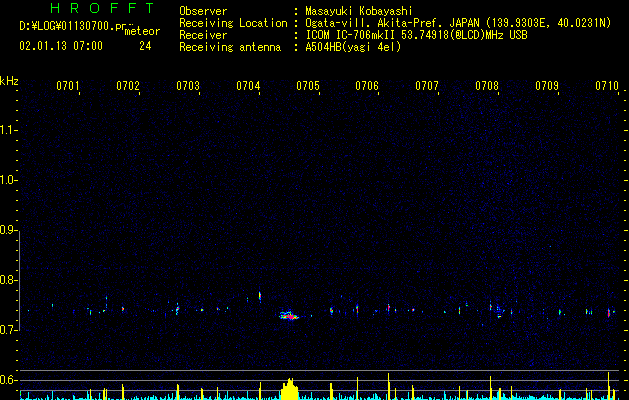Select the meteor count value 24
The image size is (629, 400).
(145, 46)
